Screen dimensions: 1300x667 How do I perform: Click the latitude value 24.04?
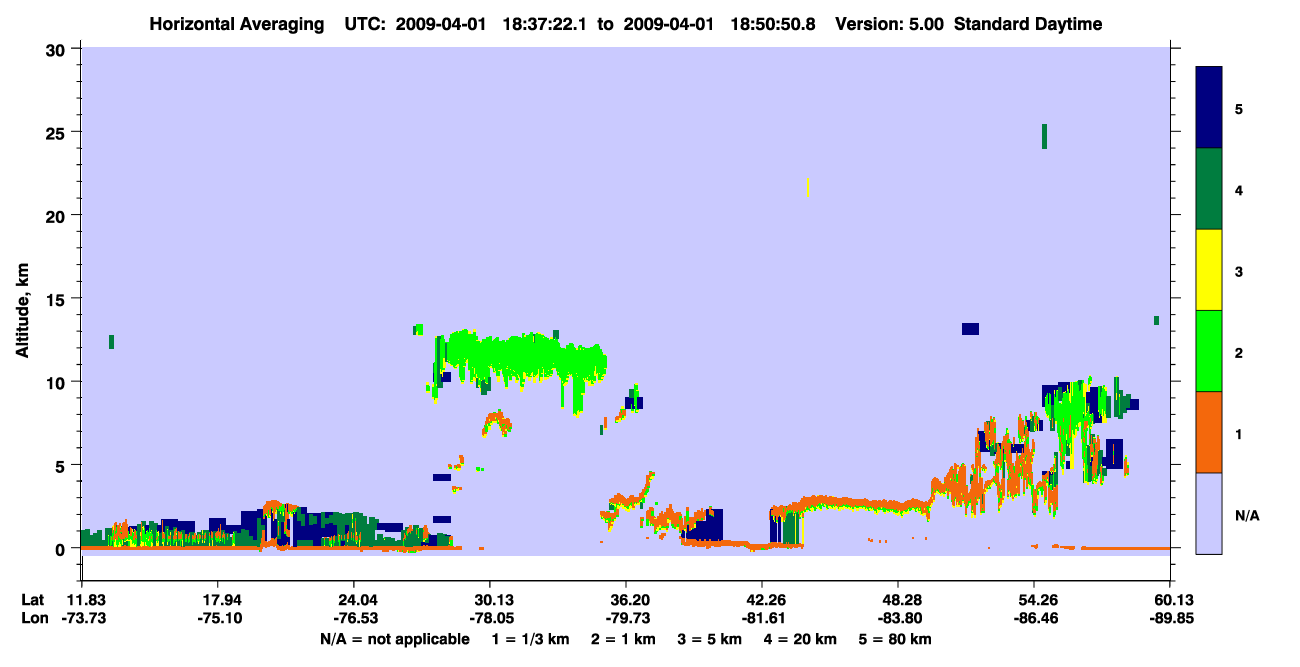tap(353, 600)
